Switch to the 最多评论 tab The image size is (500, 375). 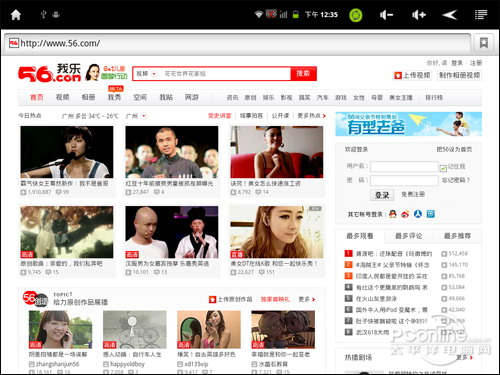pos(409,236)
